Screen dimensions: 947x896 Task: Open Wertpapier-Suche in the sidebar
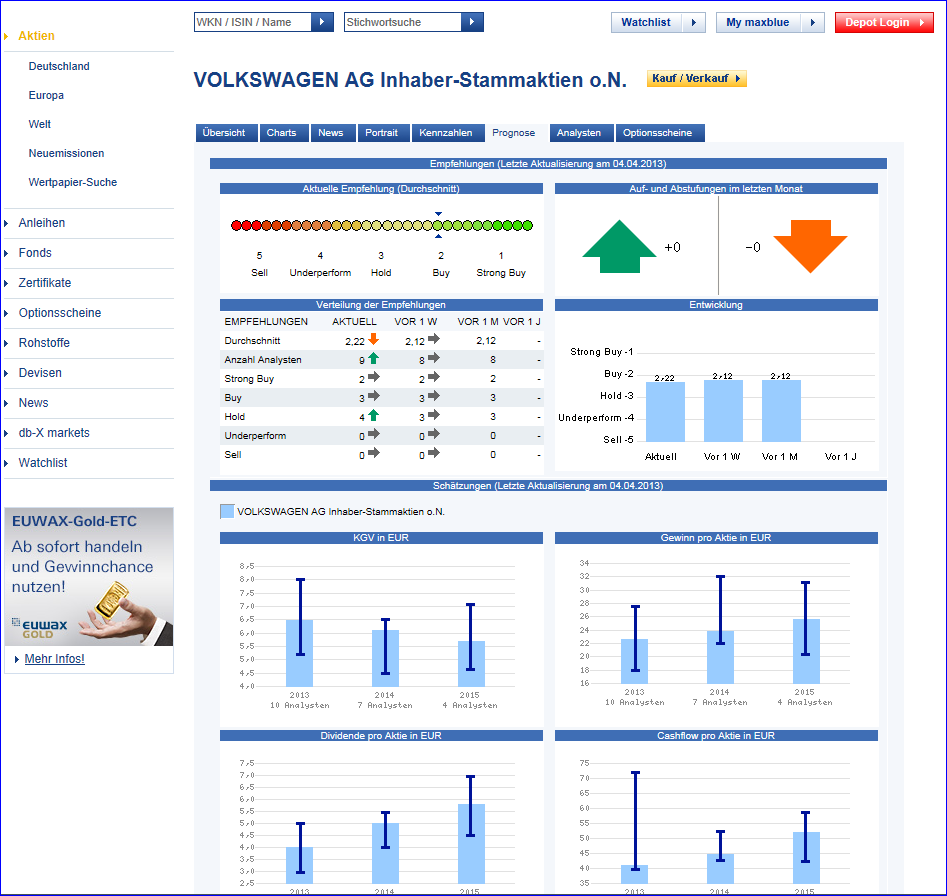point(72,182)
